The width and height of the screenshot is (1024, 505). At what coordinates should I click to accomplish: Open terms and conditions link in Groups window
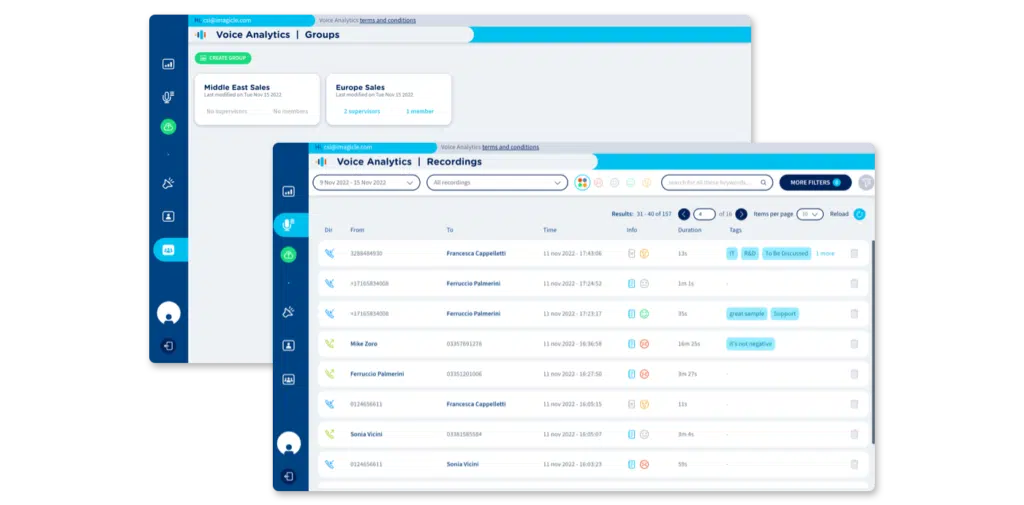click(387, 20)
